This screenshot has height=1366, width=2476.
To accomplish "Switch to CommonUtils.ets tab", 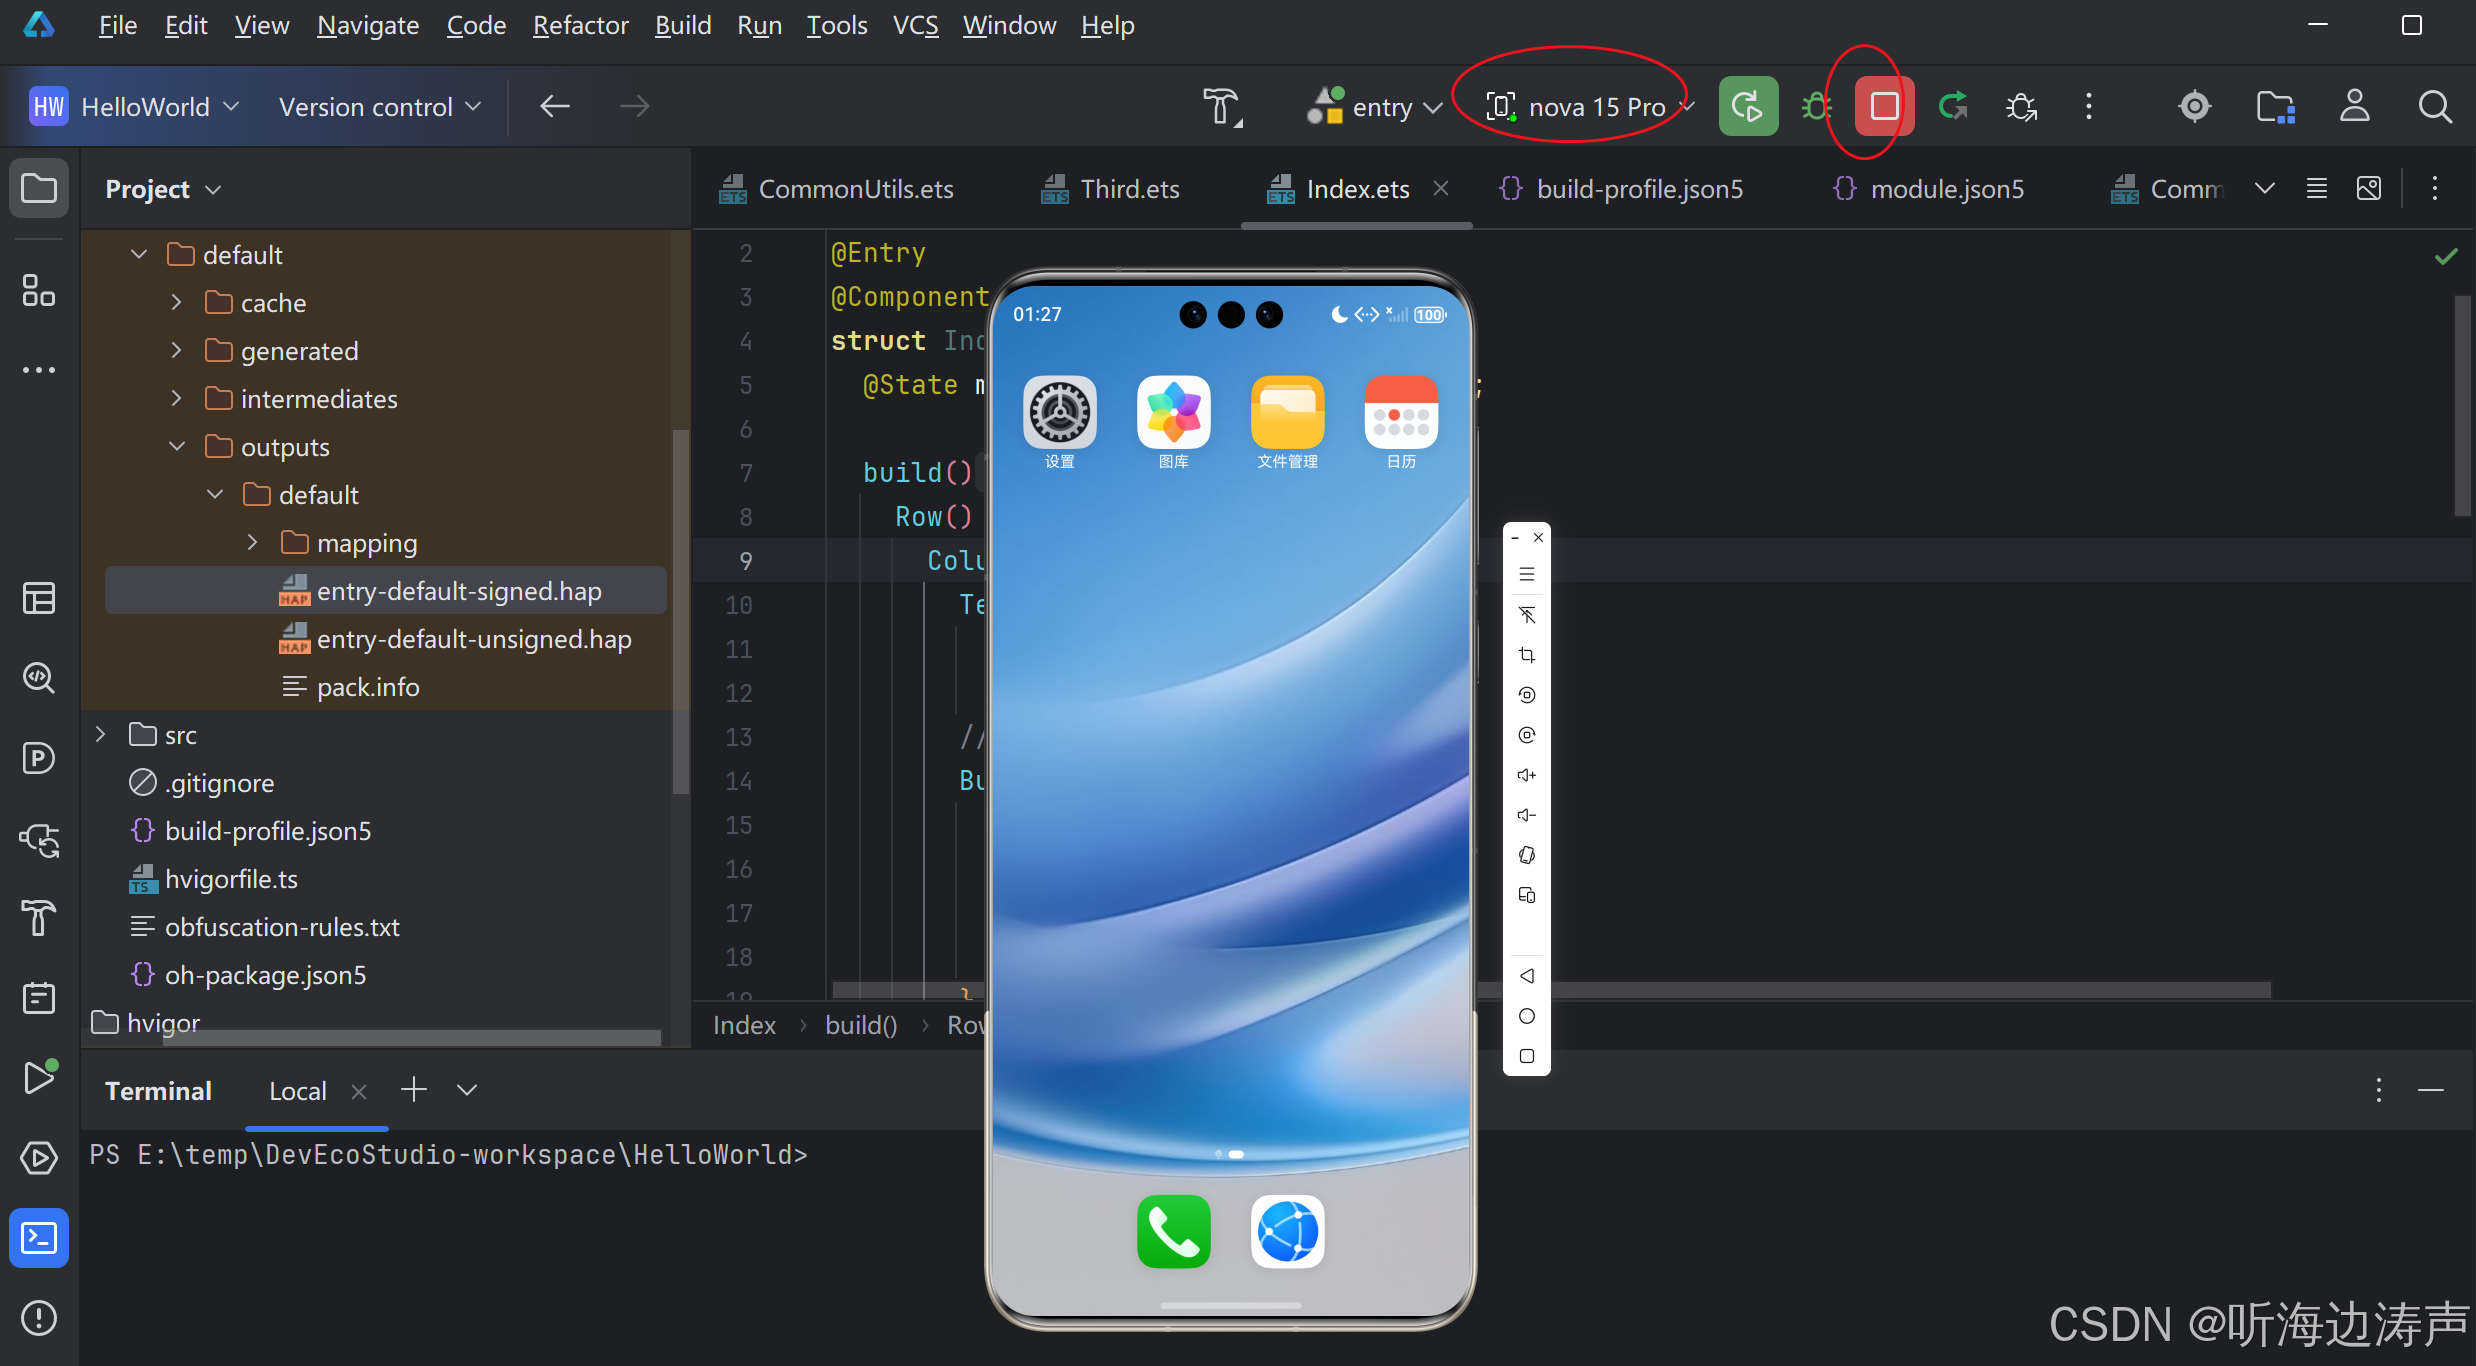I will coord(837,189).
